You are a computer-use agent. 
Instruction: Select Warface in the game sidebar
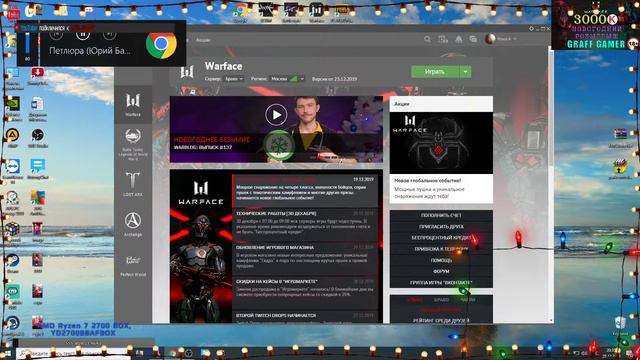[x=133, y=104]
